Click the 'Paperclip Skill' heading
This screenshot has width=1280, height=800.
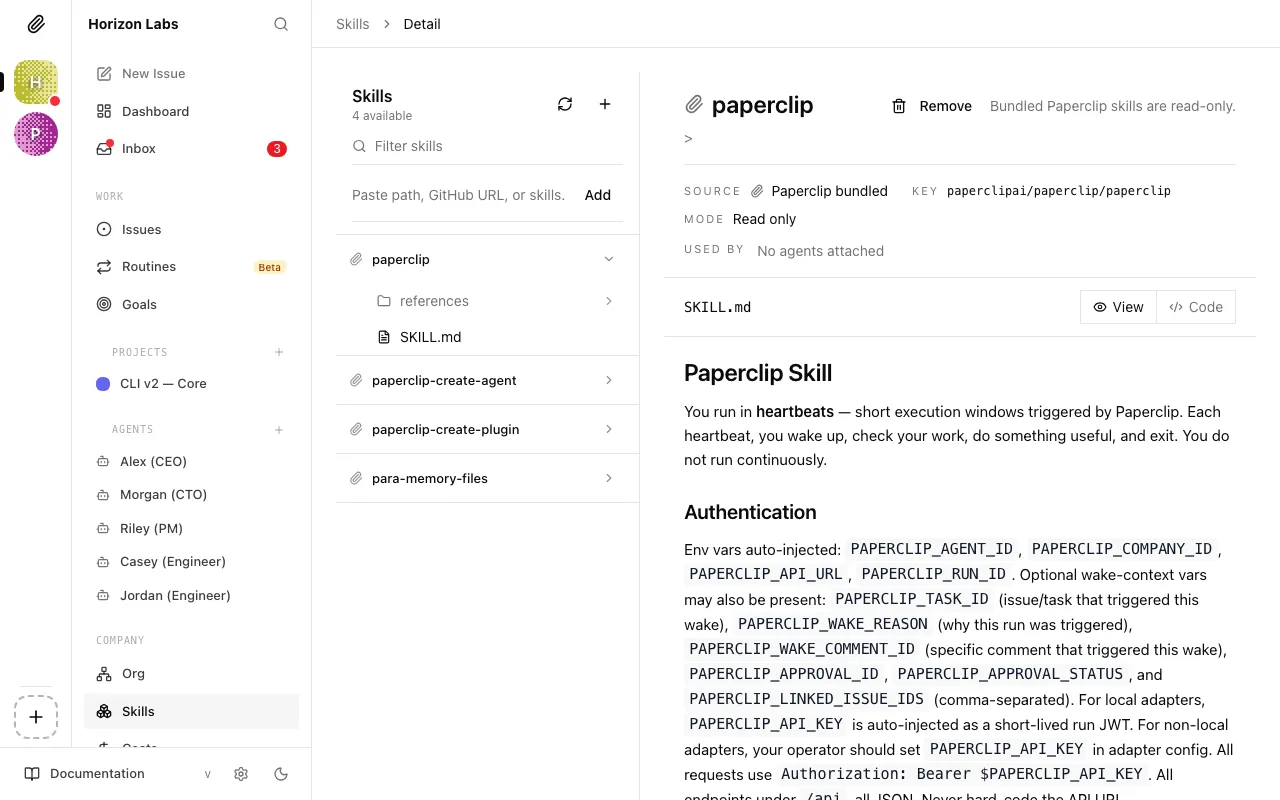758,373
